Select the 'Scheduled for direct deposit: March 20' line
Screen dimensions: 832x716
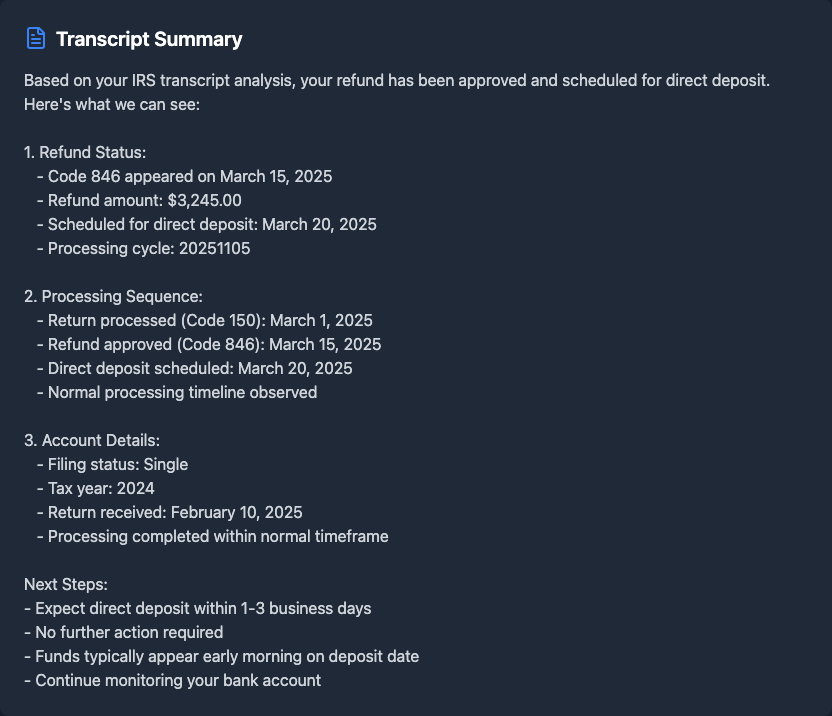point(212,224)
